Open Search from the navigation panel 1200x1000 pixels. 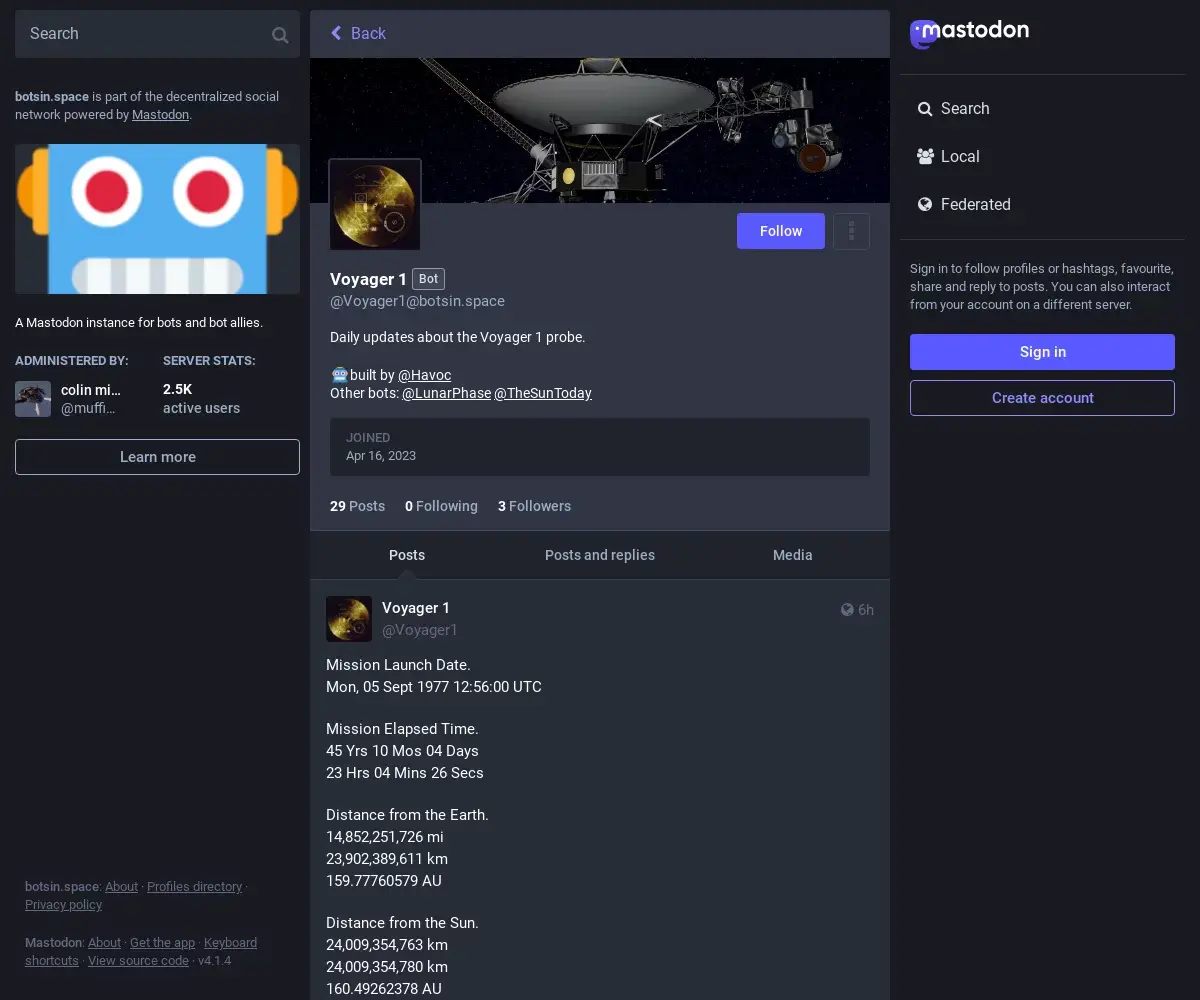tap(953, 109)
